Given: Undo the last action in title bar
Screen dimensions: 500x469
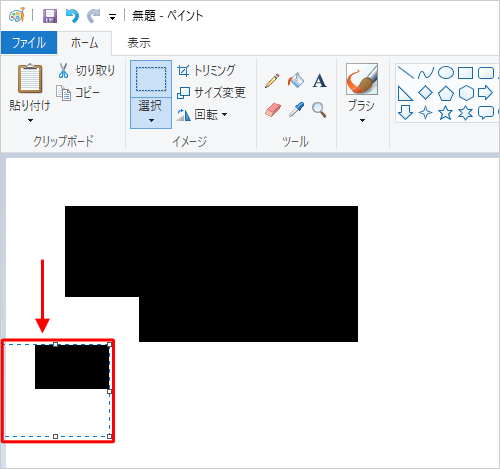Looking at the screenshot, I should coord(72,16).
